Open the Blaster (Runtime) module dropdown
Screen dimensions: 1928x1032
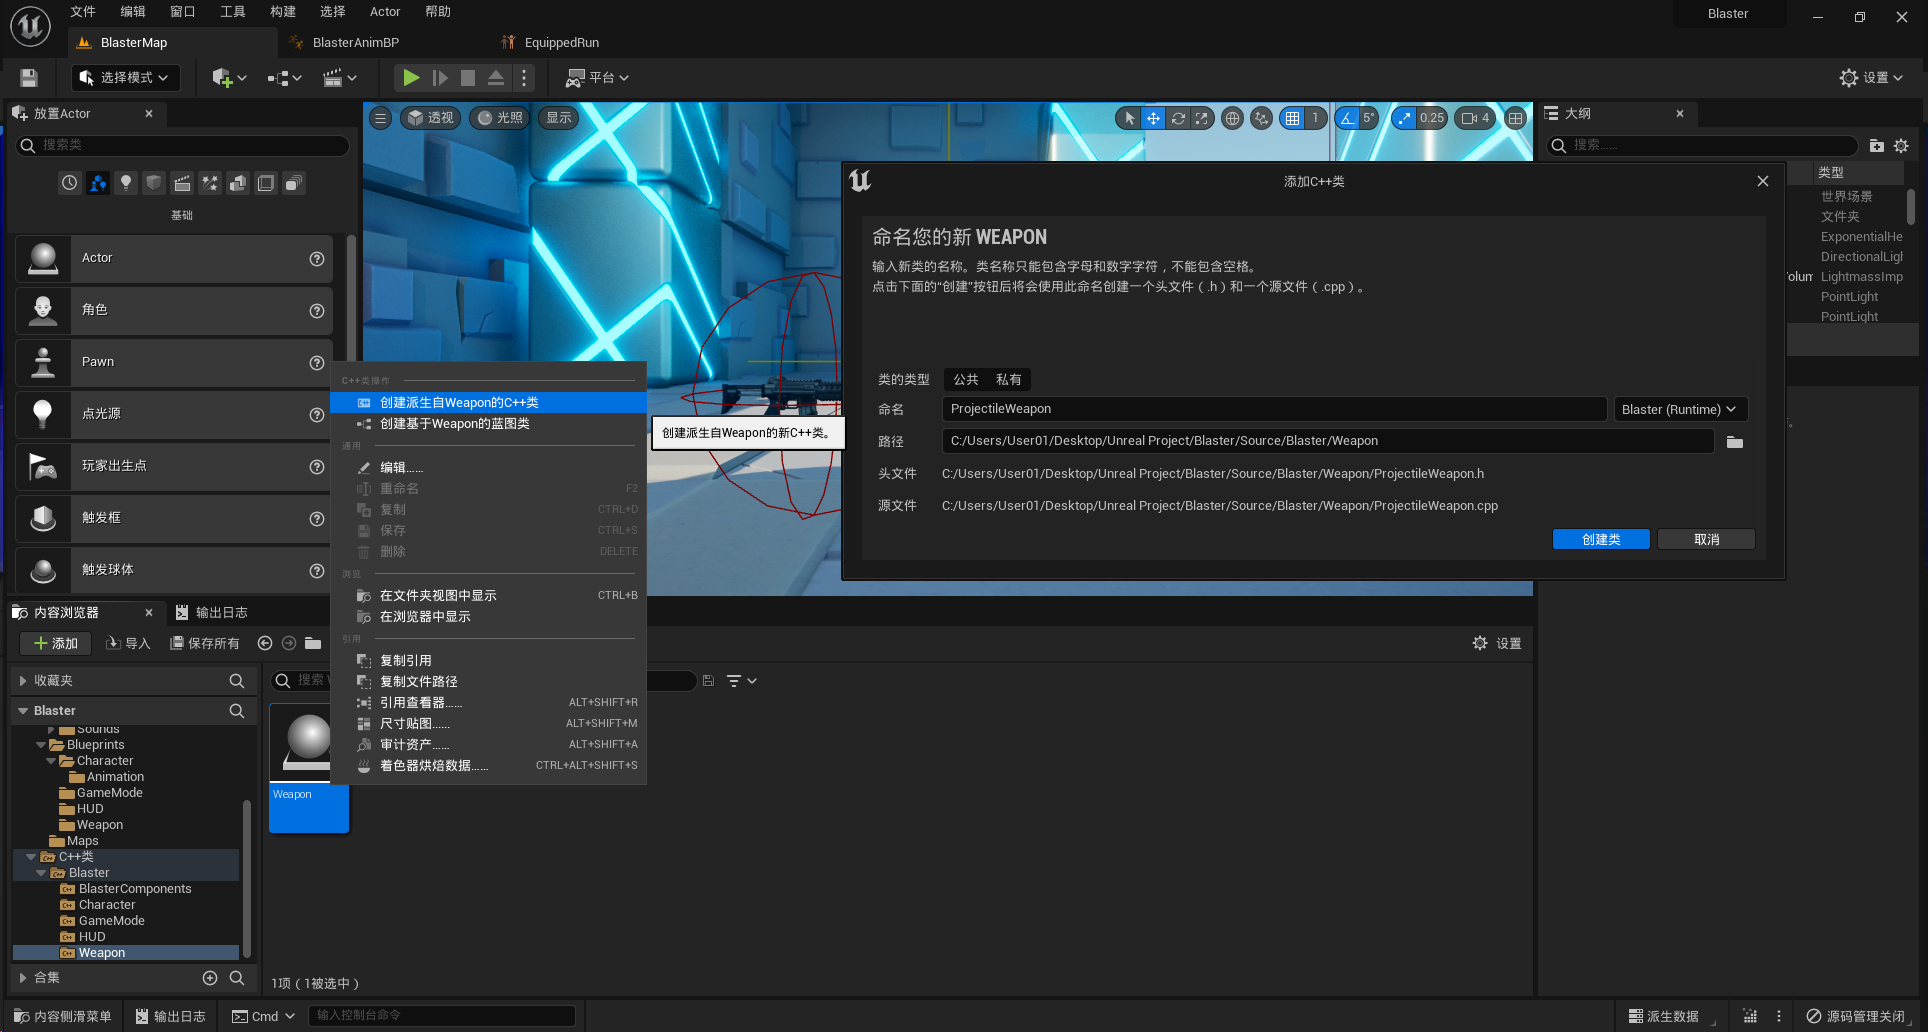1680,409
